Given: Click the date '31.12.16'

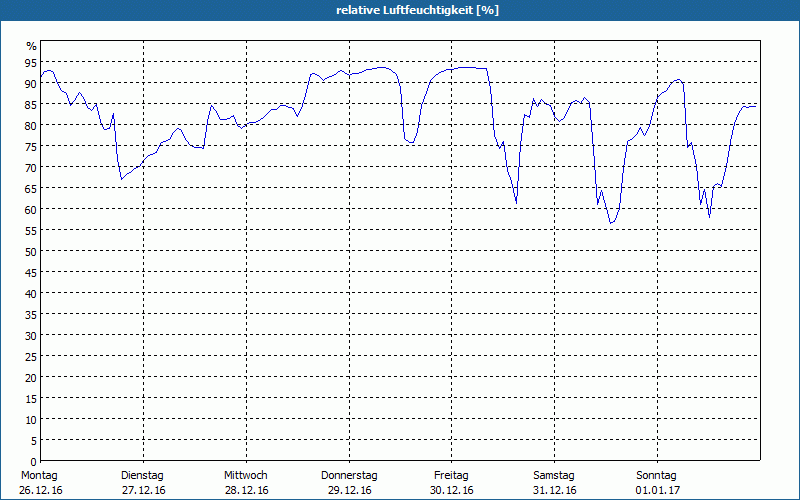Looking at the screenshot, I should coord(555,491).
